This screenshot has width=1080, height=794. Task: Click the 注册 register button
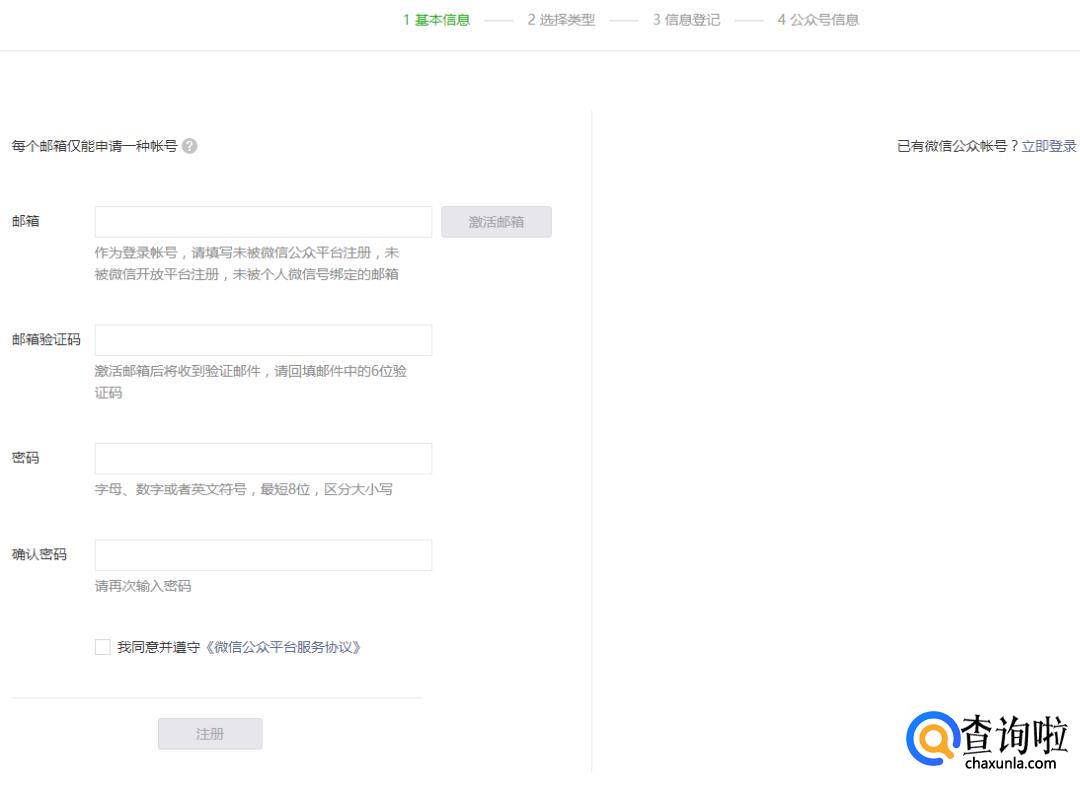pos(210,734)
